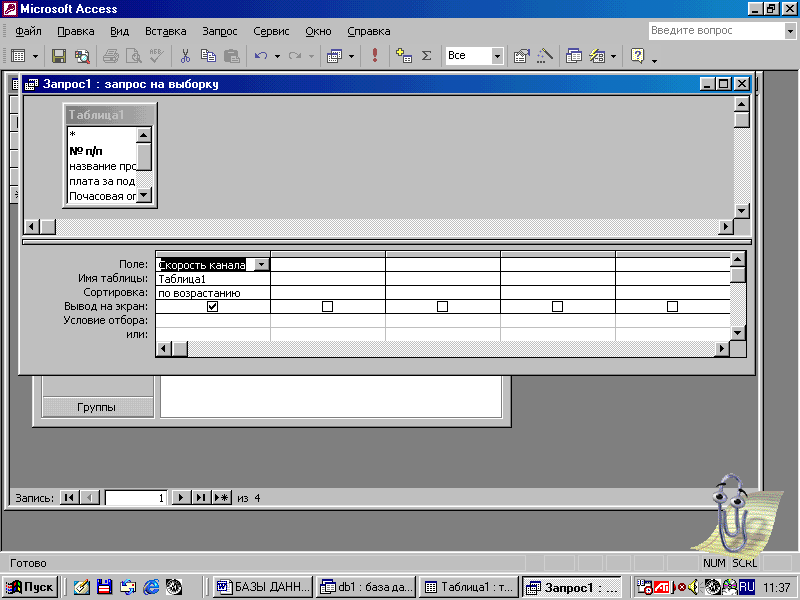The width and height of the screenshot is (800, 600).
Task: Cut with the scissors icon
Action: [x=185, y=56]
